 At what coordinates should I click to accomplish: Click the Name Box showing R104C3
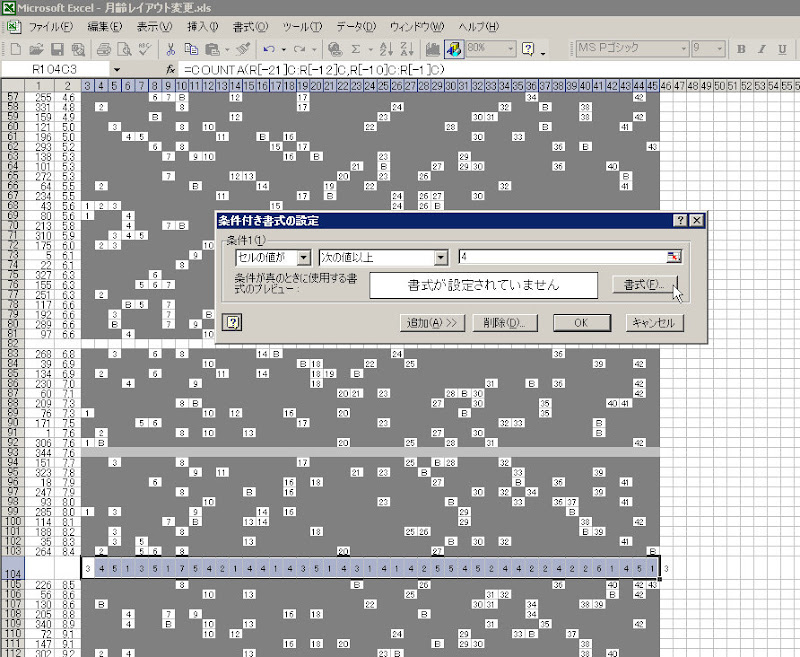point(55,69)
